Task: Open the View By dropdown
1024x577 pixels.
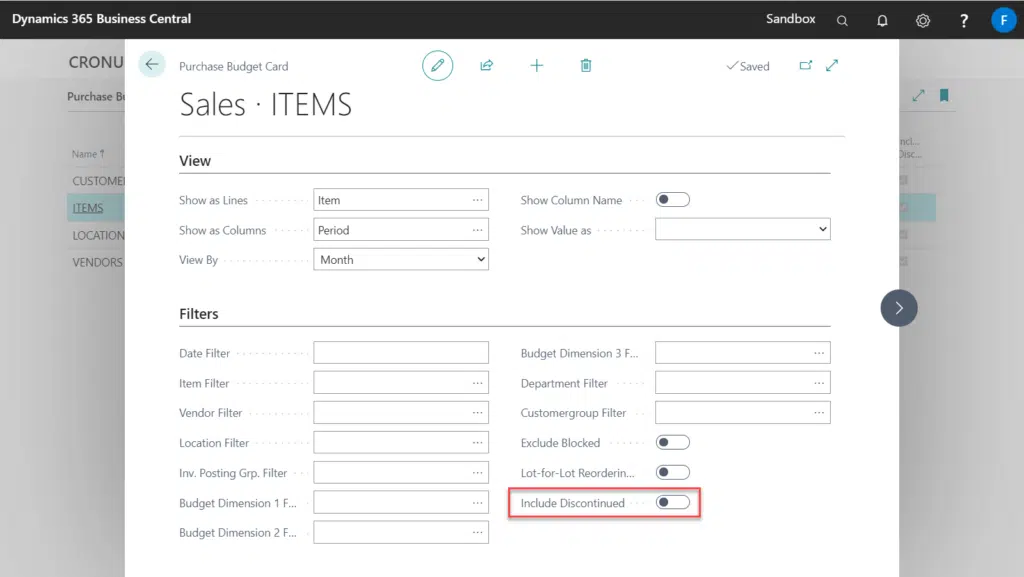Action: [401, 260]
